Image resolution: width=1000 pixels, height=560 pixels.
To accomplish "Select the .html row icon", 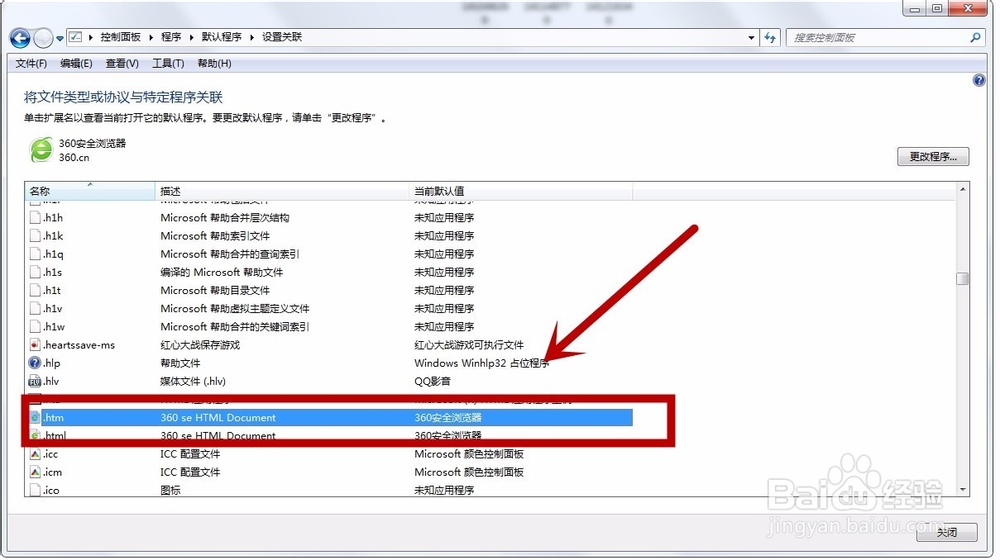I will click(35, 436).
